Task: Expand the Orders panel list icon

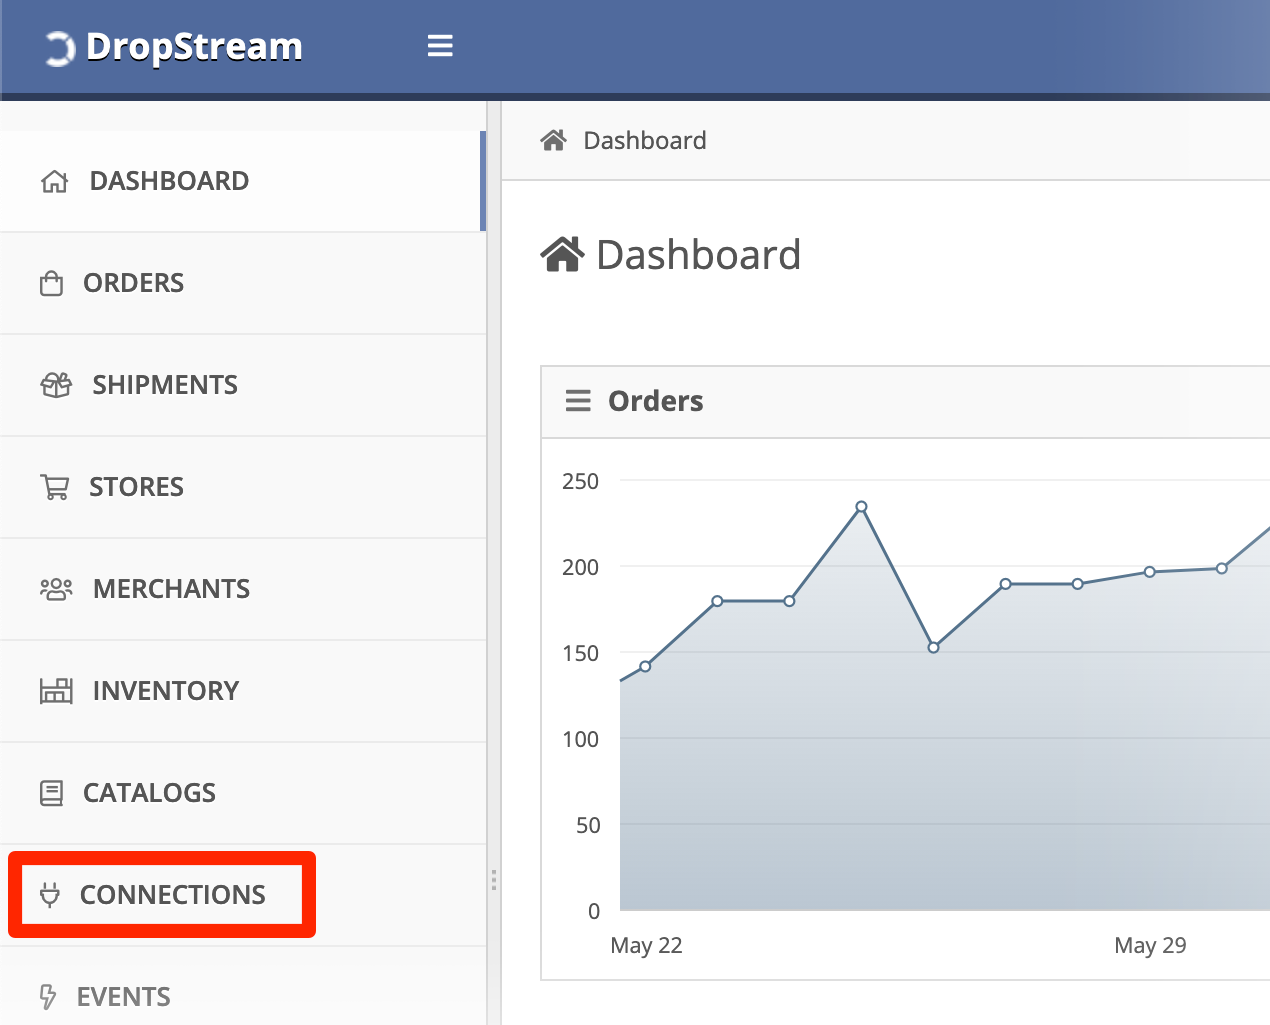Action: click(x=578, y=401)
